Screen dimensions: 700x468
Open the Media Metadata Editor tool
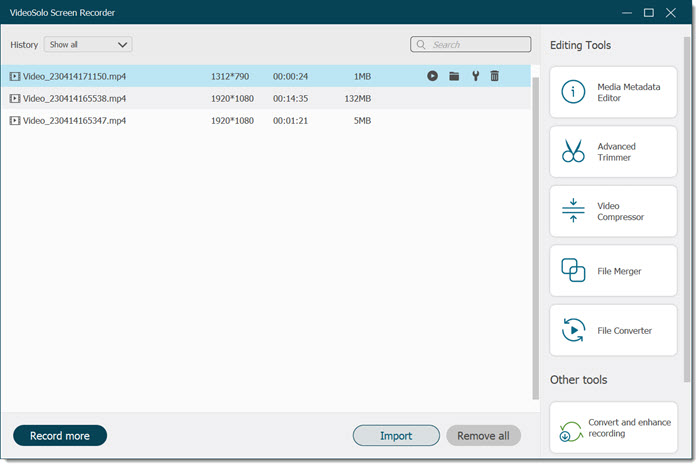pyautogui.click(x=613, y=93)
